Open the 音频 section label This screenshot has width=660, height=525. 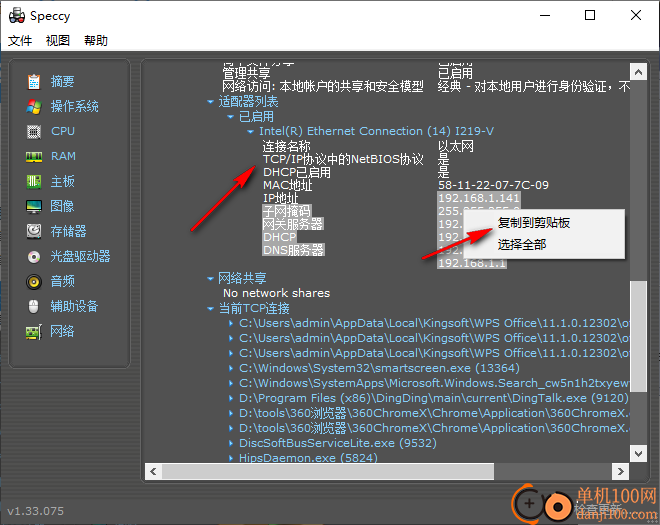[x=62, y=281]
